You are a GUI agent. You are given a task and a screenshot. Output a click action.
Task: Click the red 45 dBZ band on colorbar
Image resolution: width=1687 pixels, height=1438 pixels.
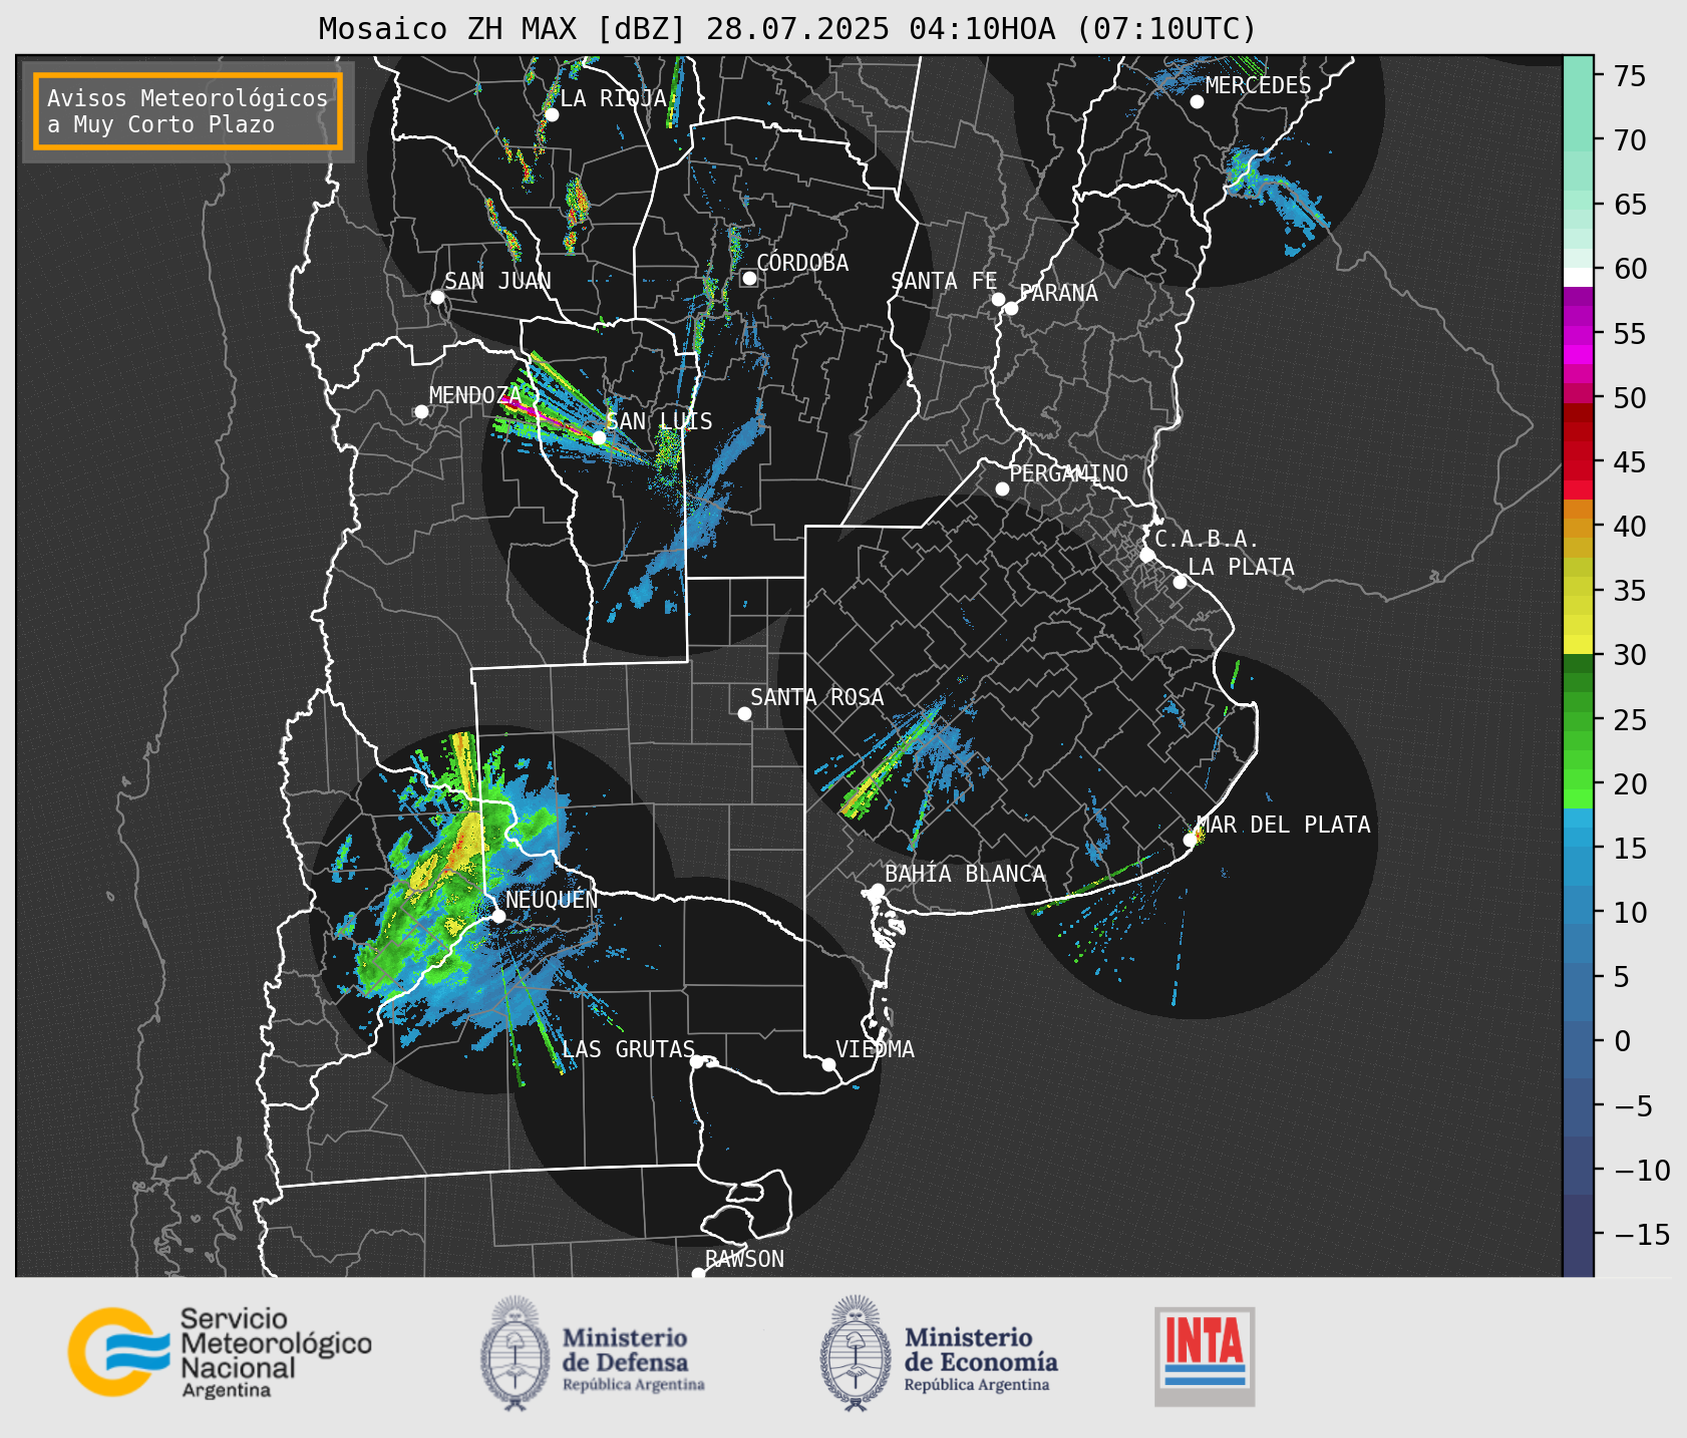(x=1578, y=462)
